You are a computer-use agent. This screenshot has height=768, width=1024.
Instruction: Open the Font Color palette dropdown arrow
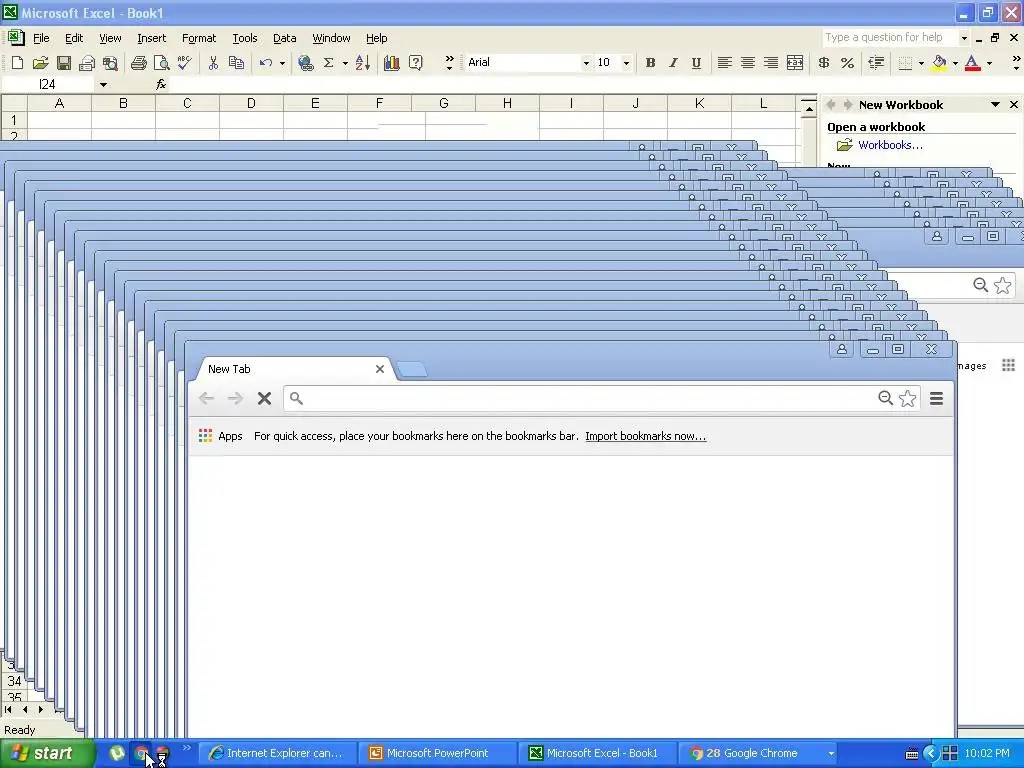pos(989,63)
